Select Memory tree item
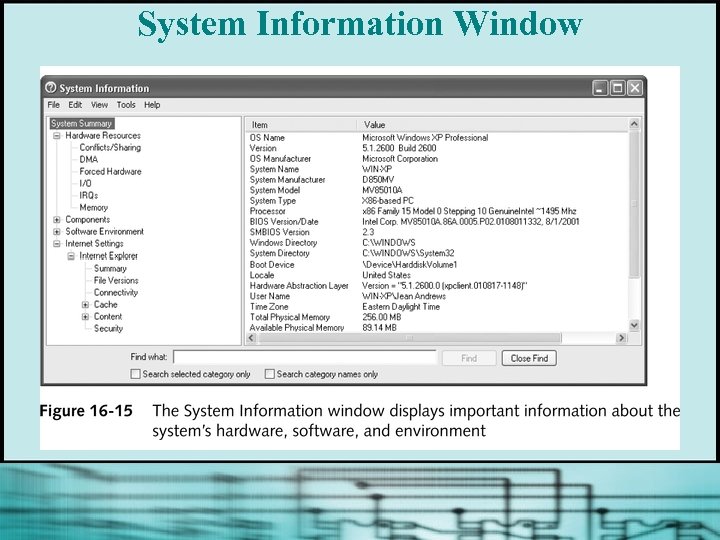 pyautogui.click(x=94, y=208)
